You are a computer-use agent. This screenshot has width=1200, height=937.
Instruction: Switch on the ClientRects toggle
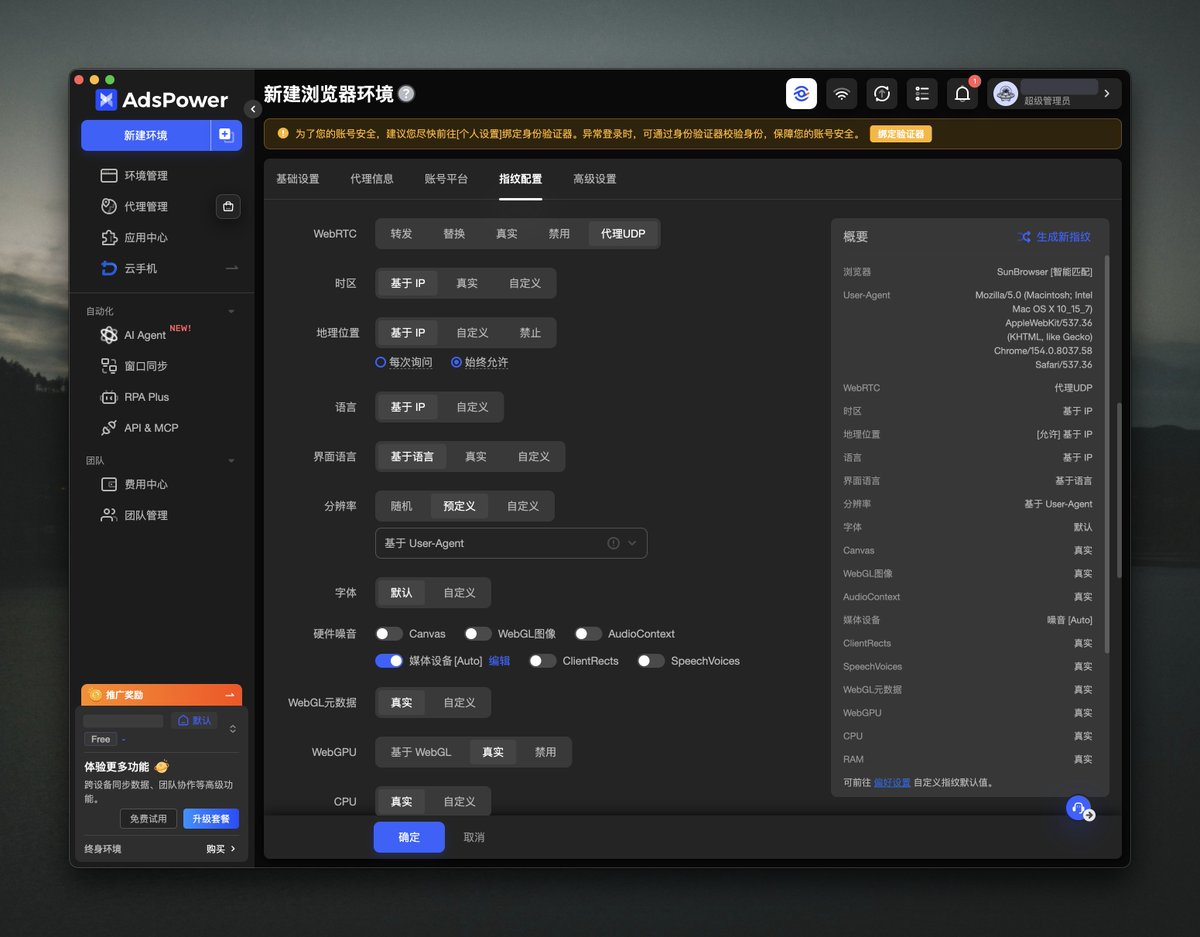click(x=542, y=661)
